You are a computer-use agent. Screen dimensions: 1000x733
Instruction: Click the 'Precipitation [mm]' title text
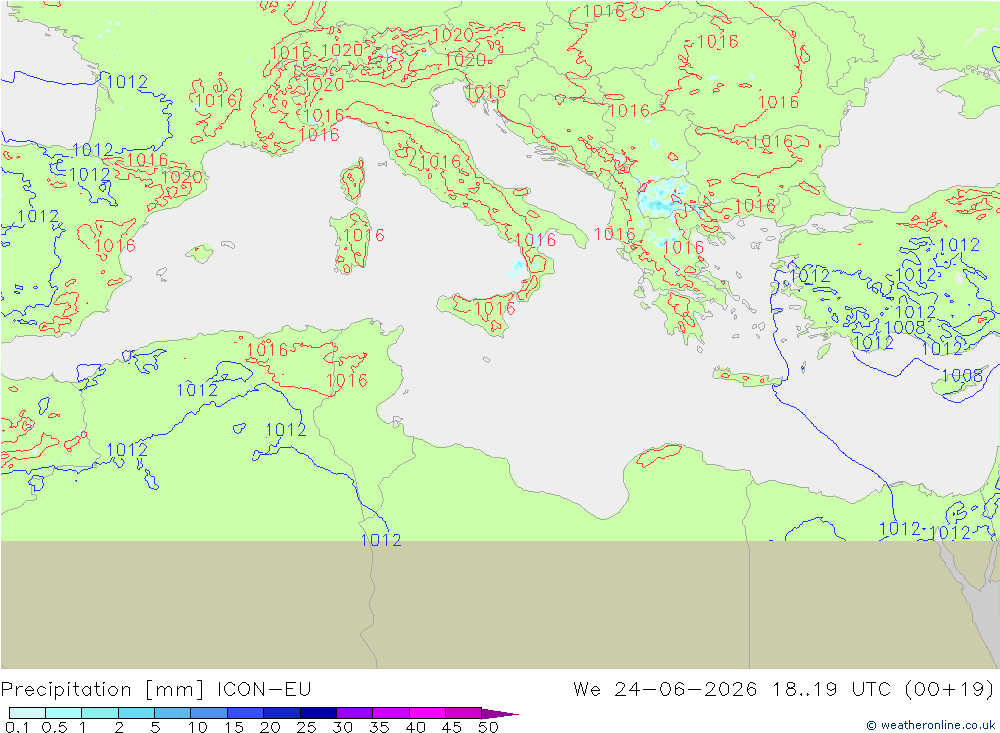pyautogui.click(x=103, y=690)
